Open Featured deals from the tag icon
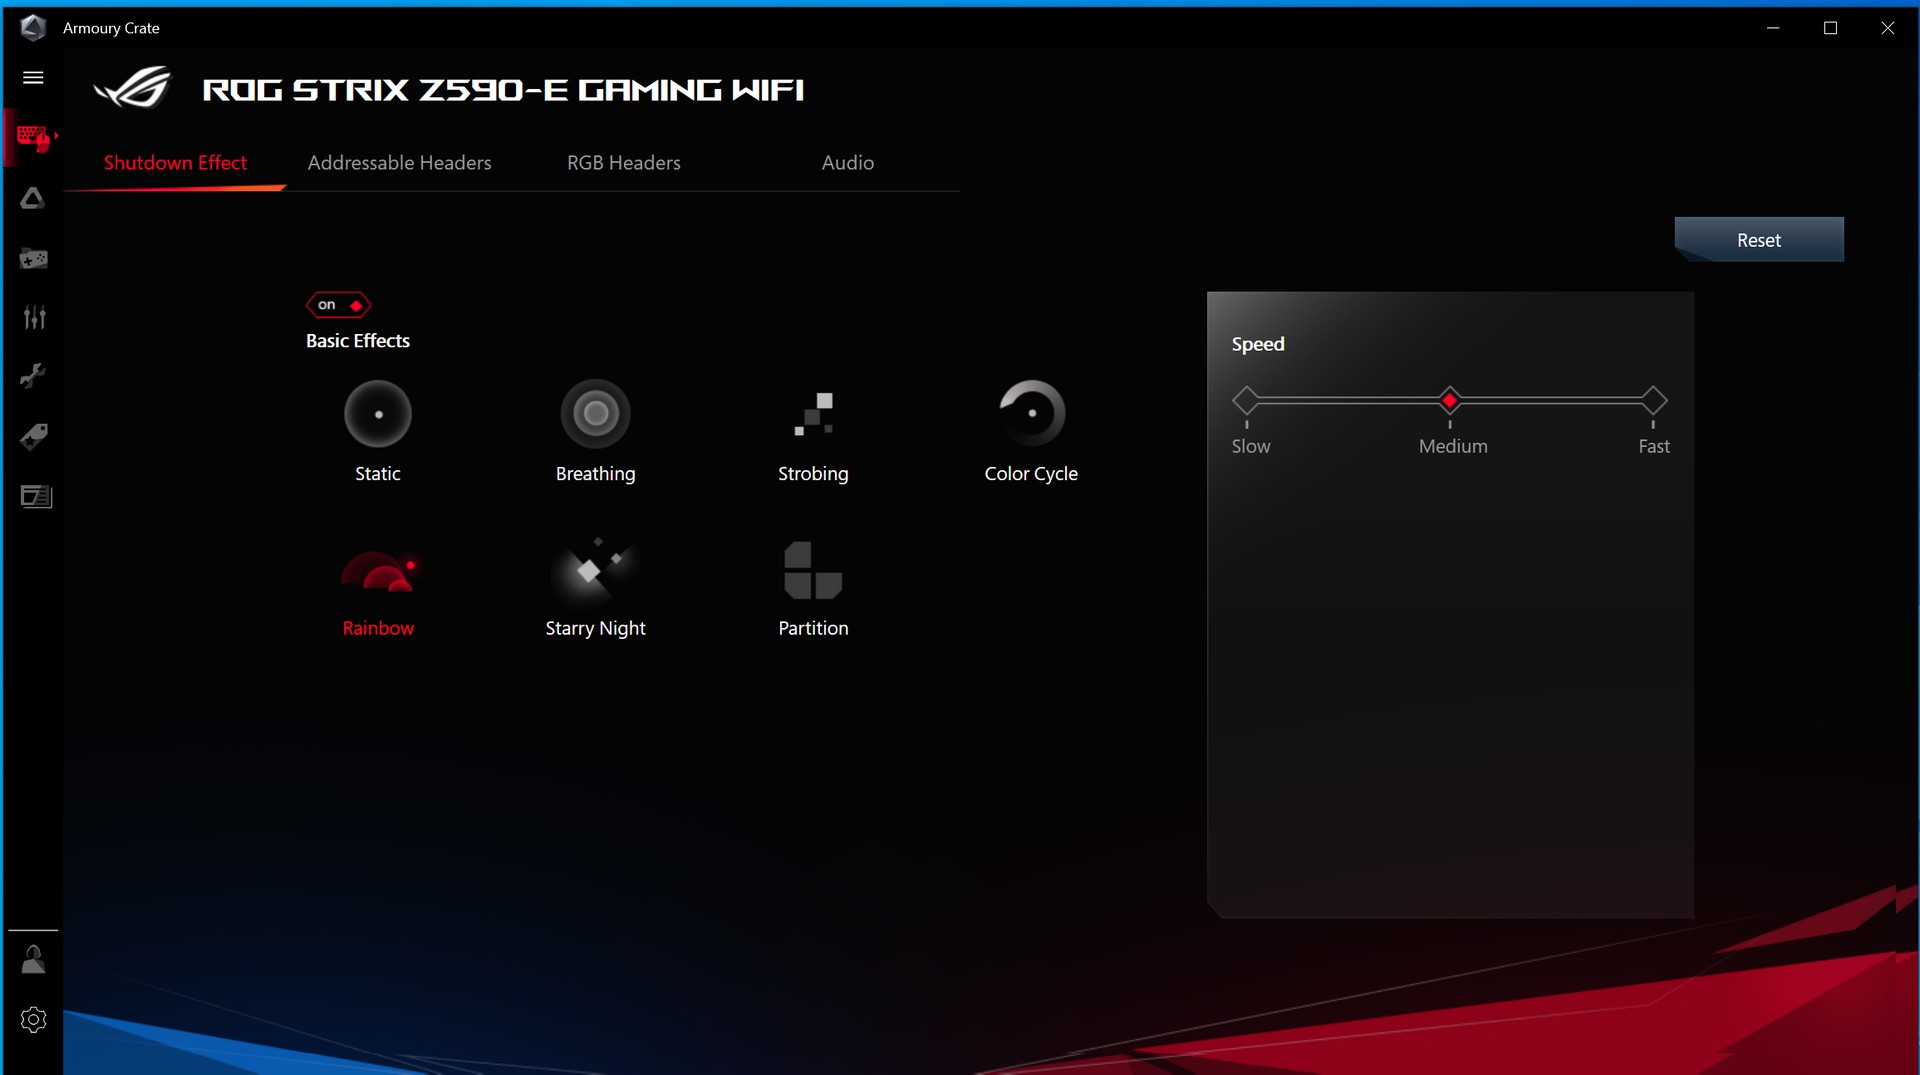The image size is (1920, 1075). click(33, 436)
